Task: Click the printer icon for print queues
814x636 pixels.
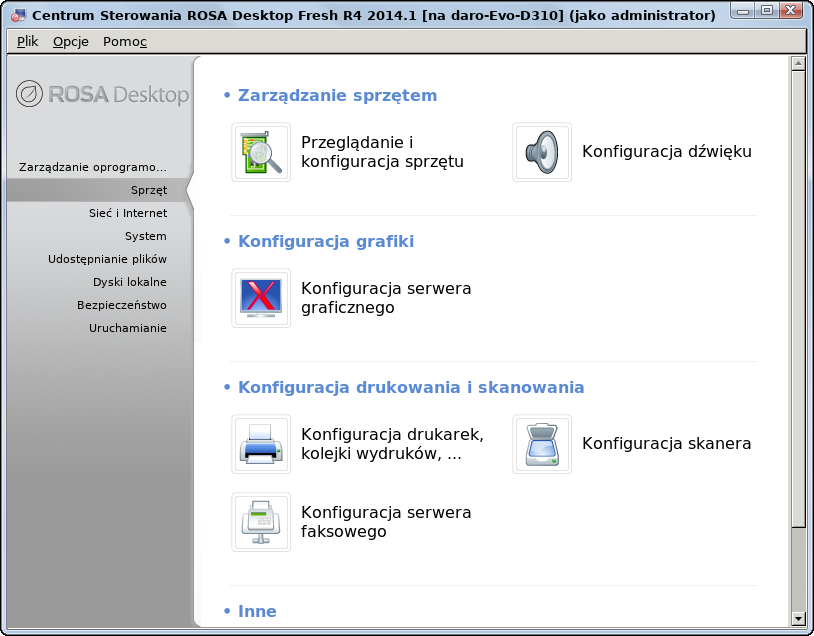Action: coord(261,444)
